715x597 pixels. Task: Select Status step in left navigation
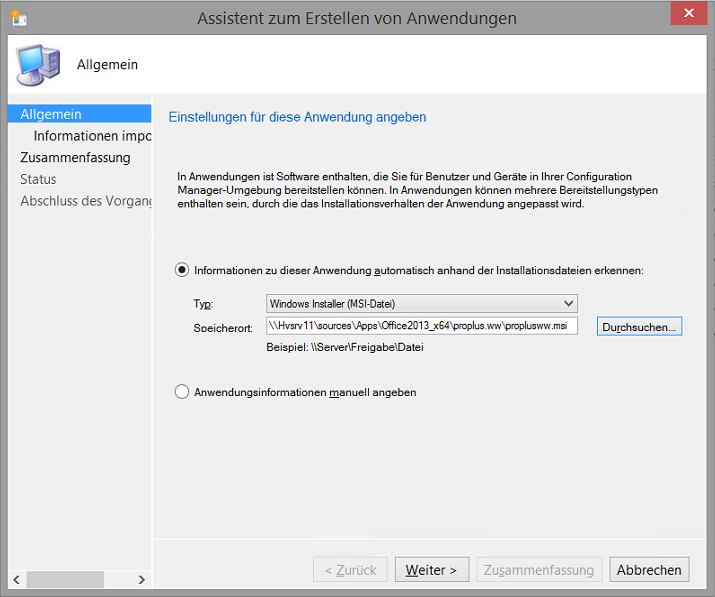pyautogui.click(x=38, y=179)
